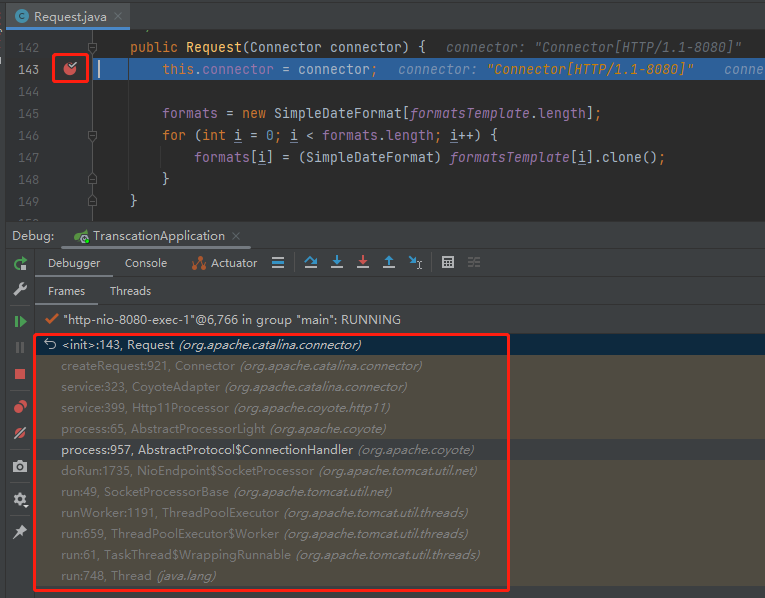Click the Step Into arrow
The width and height of the screenshot is (765, 598).
coord(337,262)
